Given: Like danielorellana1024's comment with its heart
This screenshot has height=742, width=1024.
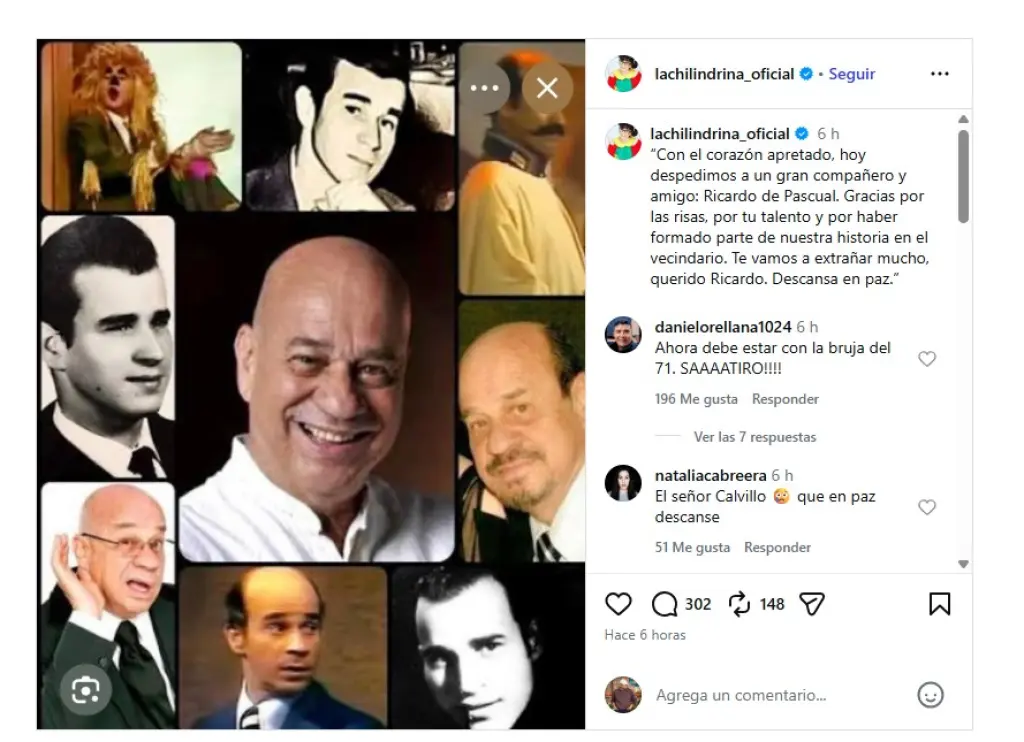Looking at the screenshot, I should (x=927, y=358).
